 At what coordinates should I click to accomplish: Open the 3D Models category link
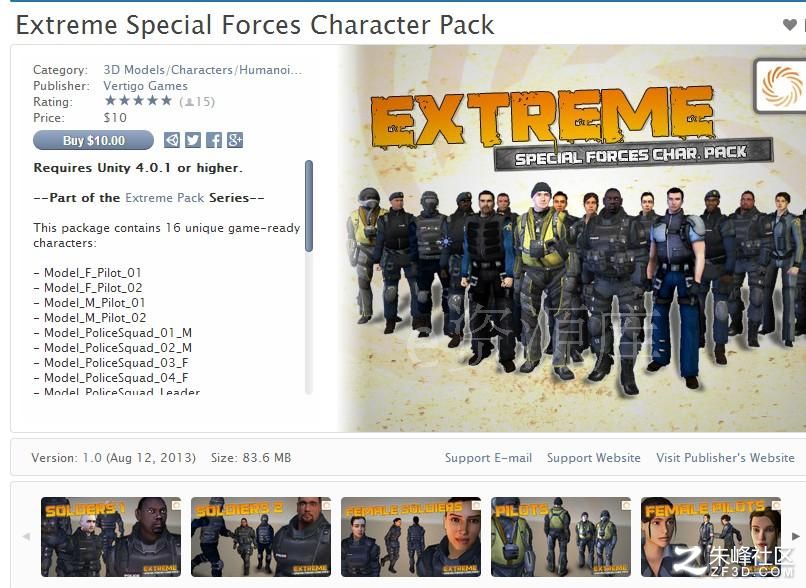[134, 70]
